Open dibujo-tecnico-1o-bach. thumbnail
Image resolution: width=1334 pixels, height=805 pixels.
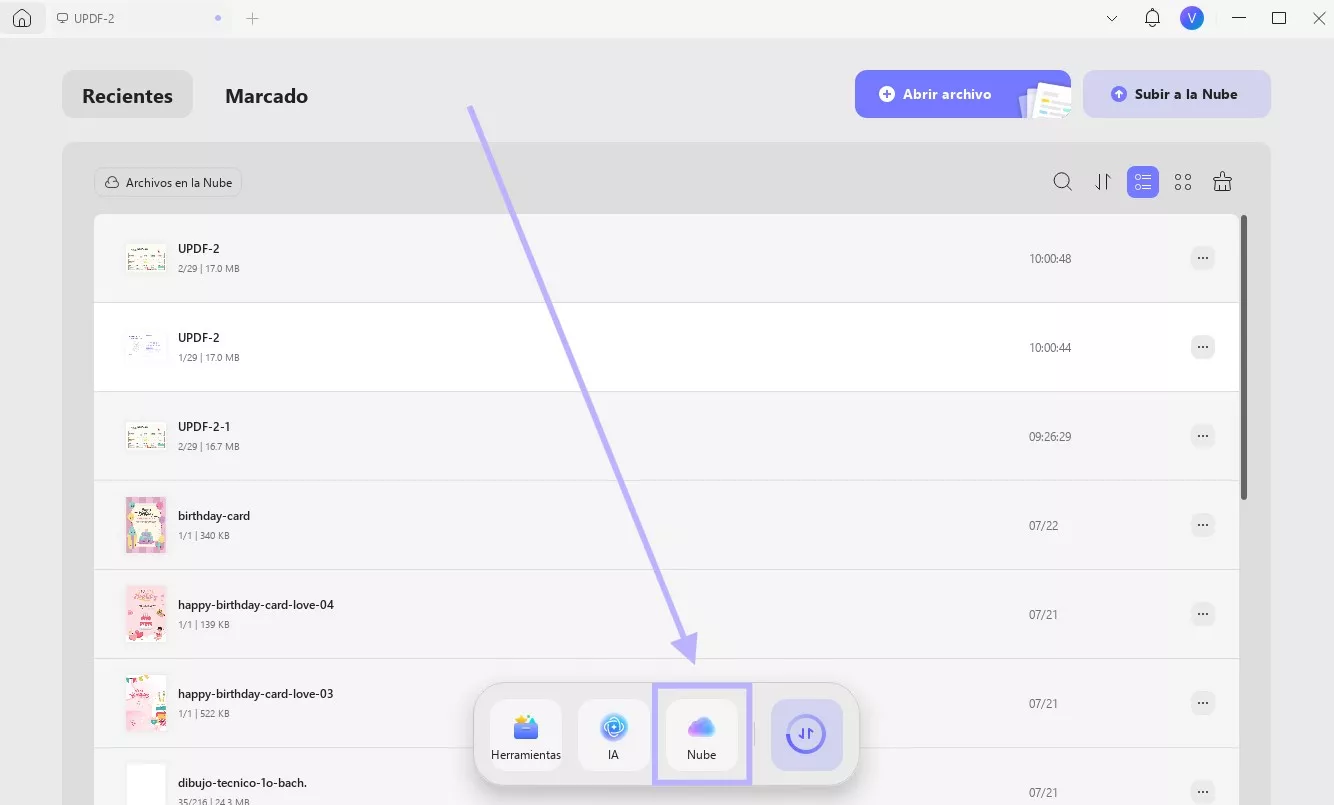click(x=146, y=785)
